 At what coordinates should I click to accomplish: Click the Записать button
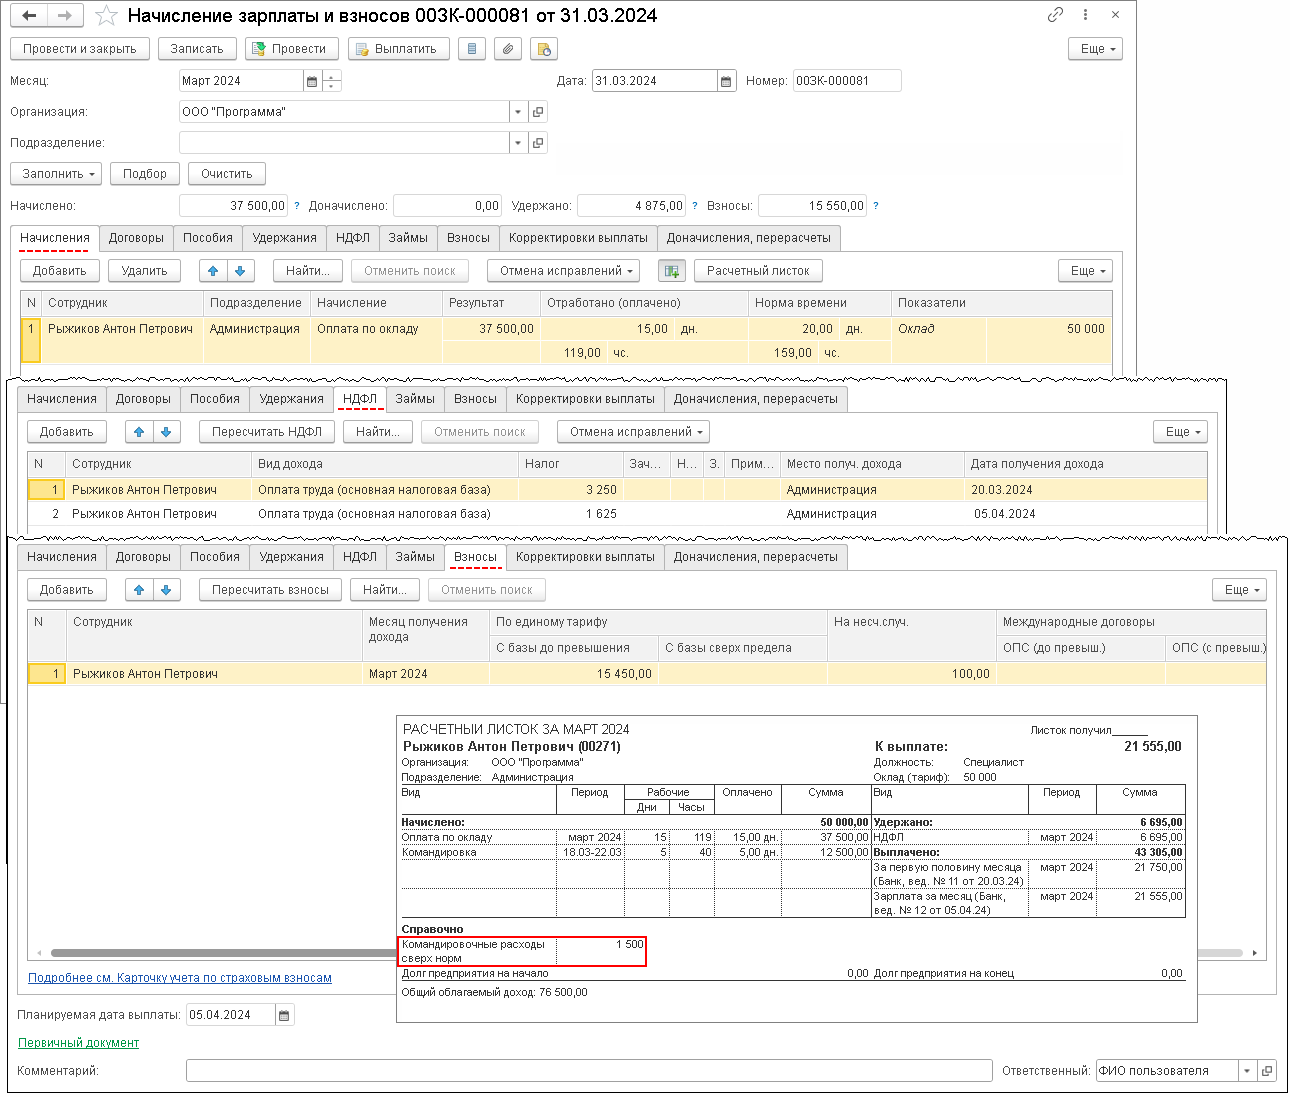point(197,49)
